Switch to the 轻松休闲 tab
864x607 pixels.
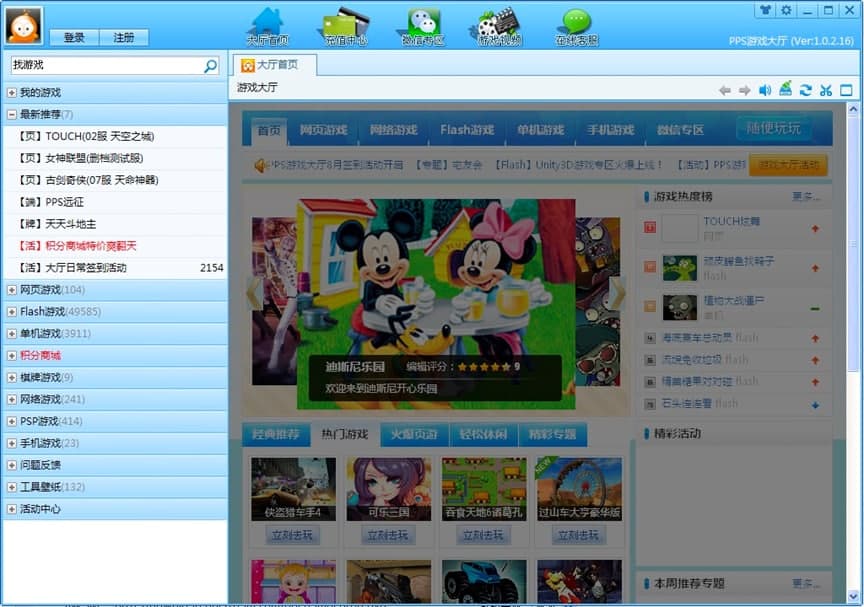pos(484,435)
